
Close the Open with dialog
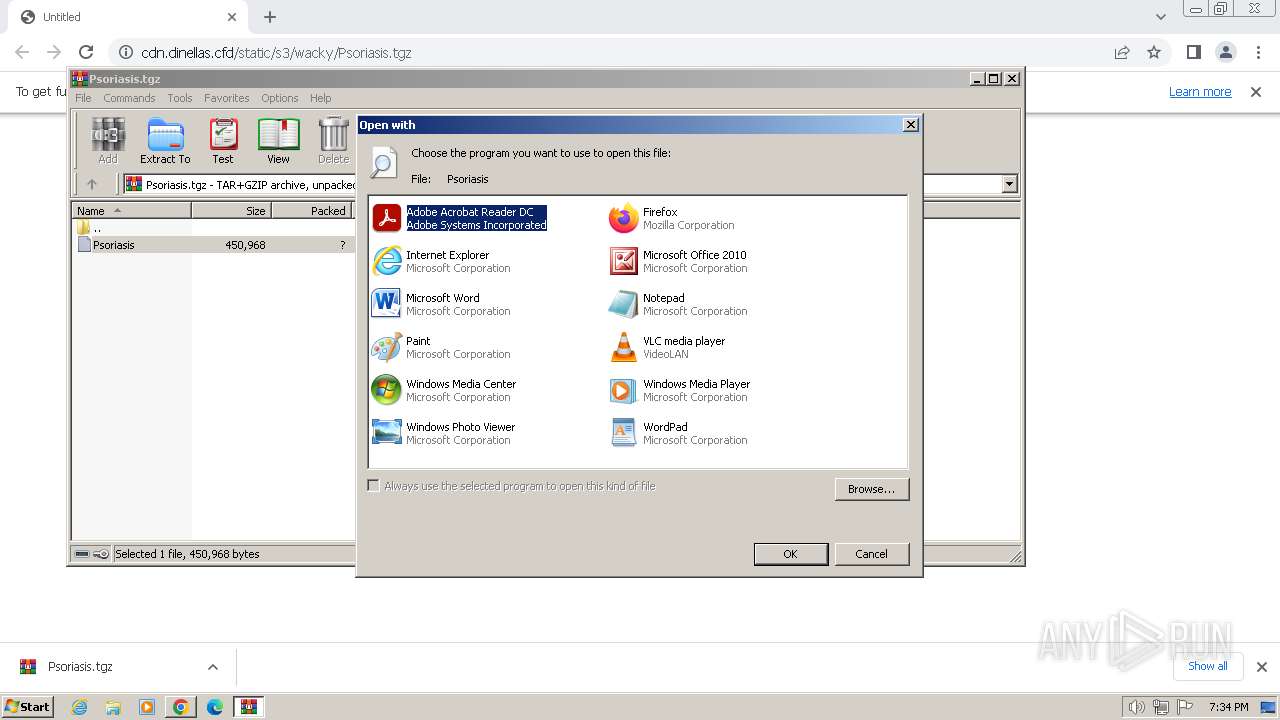coord(910,125)
